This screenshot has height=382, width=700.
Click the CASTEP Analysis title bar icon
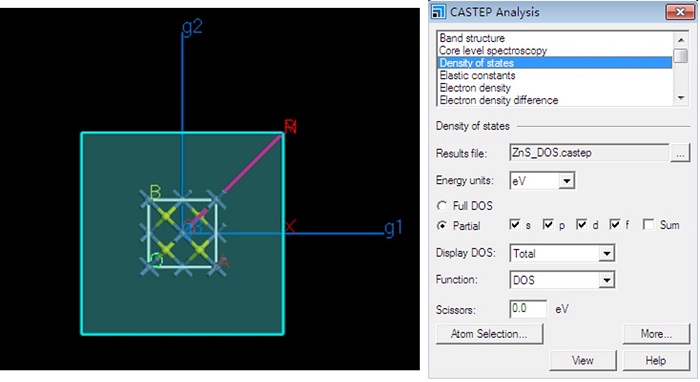click(x=438, y=12)
